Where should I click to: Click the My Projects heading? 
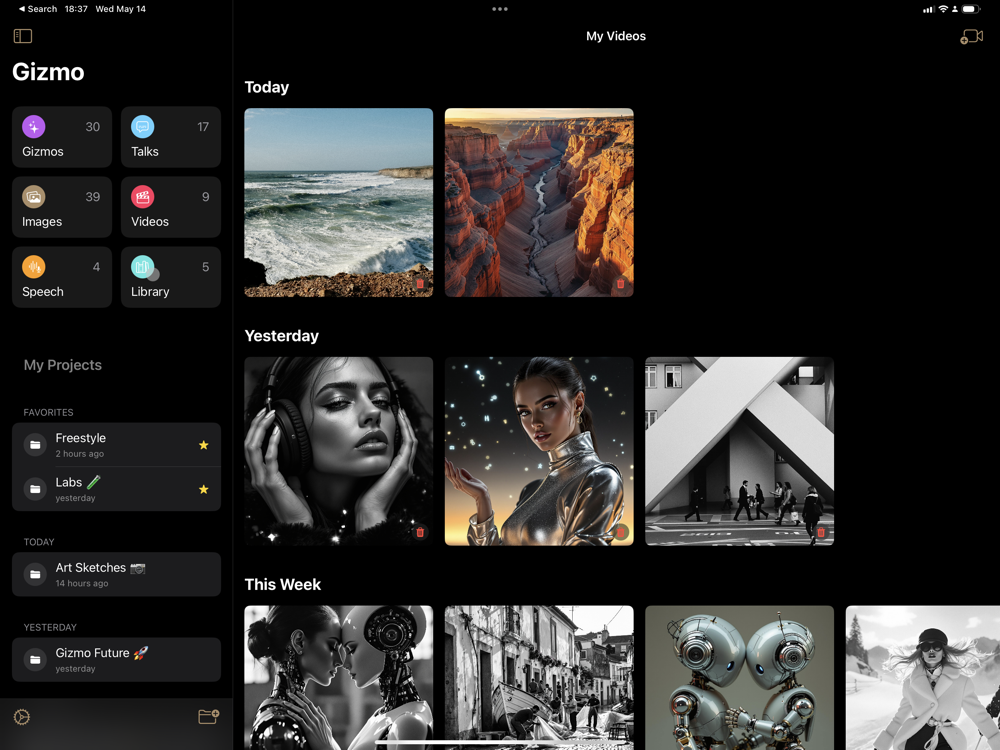click(x=62, y=365)
